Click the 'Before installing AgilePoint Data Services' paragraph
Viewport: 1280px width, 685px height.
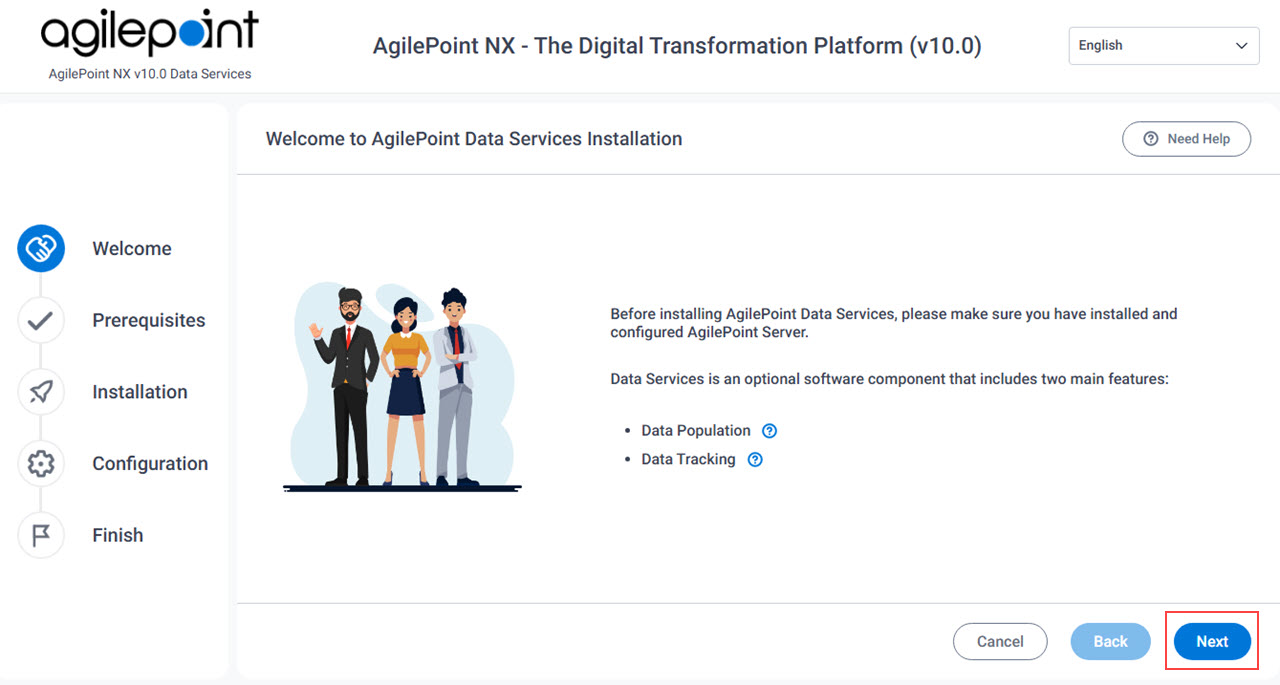pos(894,323)
